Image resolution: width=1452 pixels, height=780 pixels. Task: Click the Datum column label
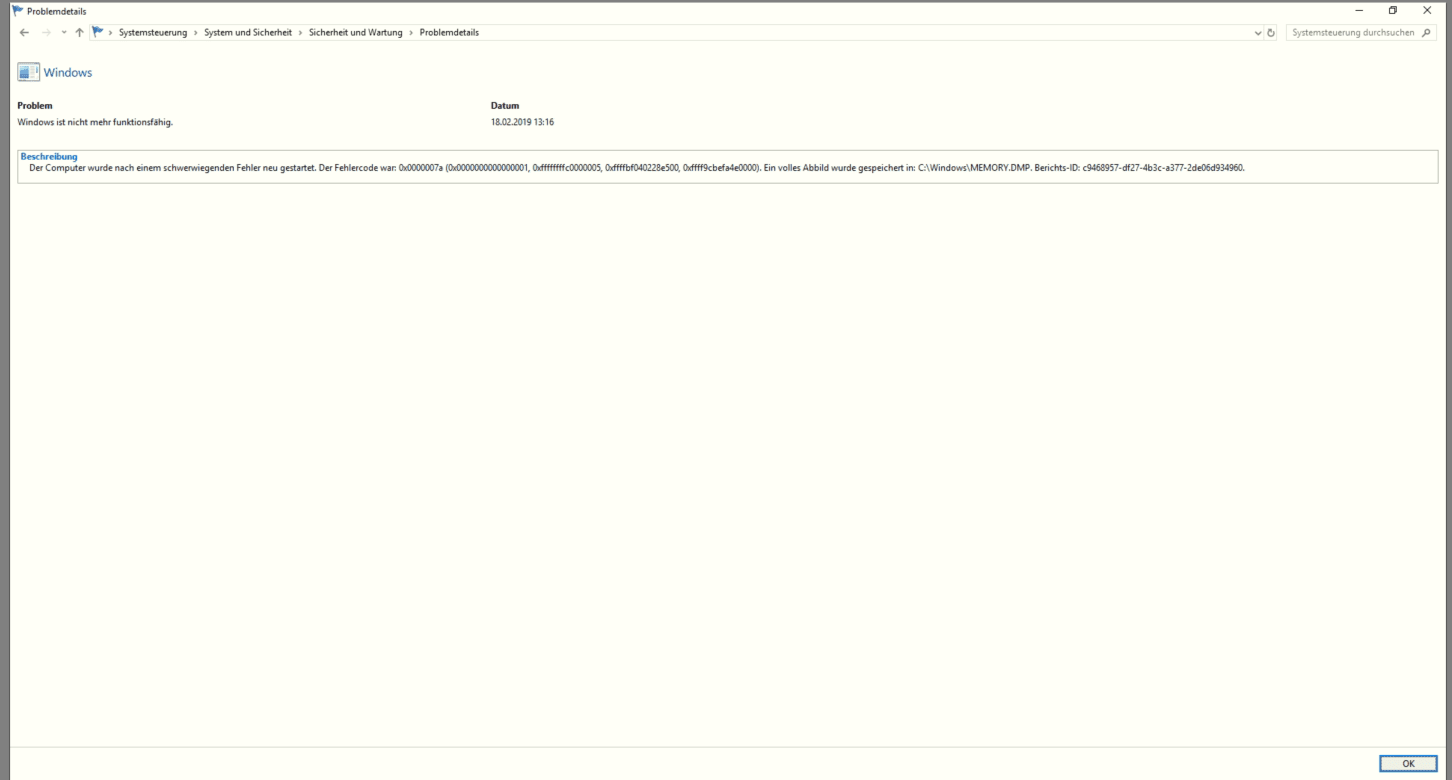click(x=505, y=105)
